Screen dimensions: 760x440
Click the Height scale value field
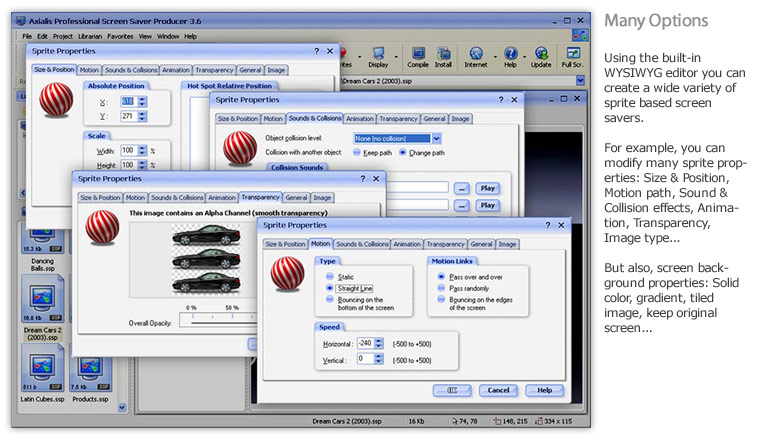pyautogui.click(x=129, y=165)
